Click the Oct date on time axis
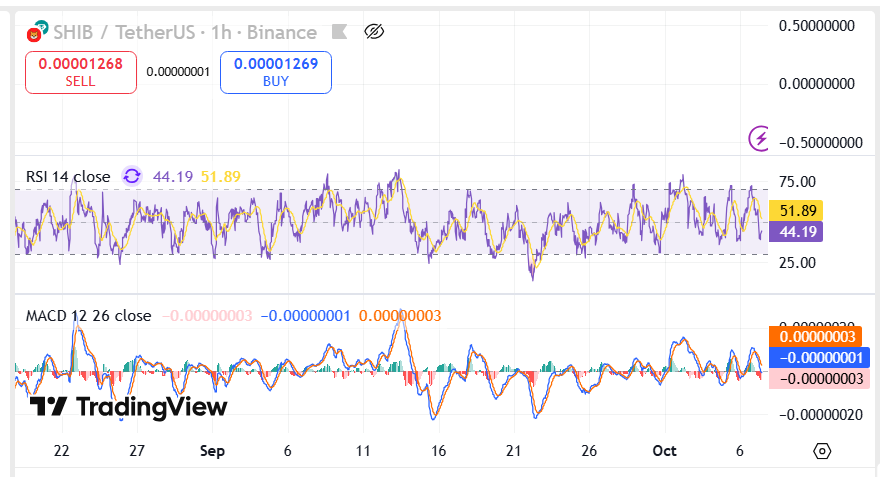 point(664,451)
